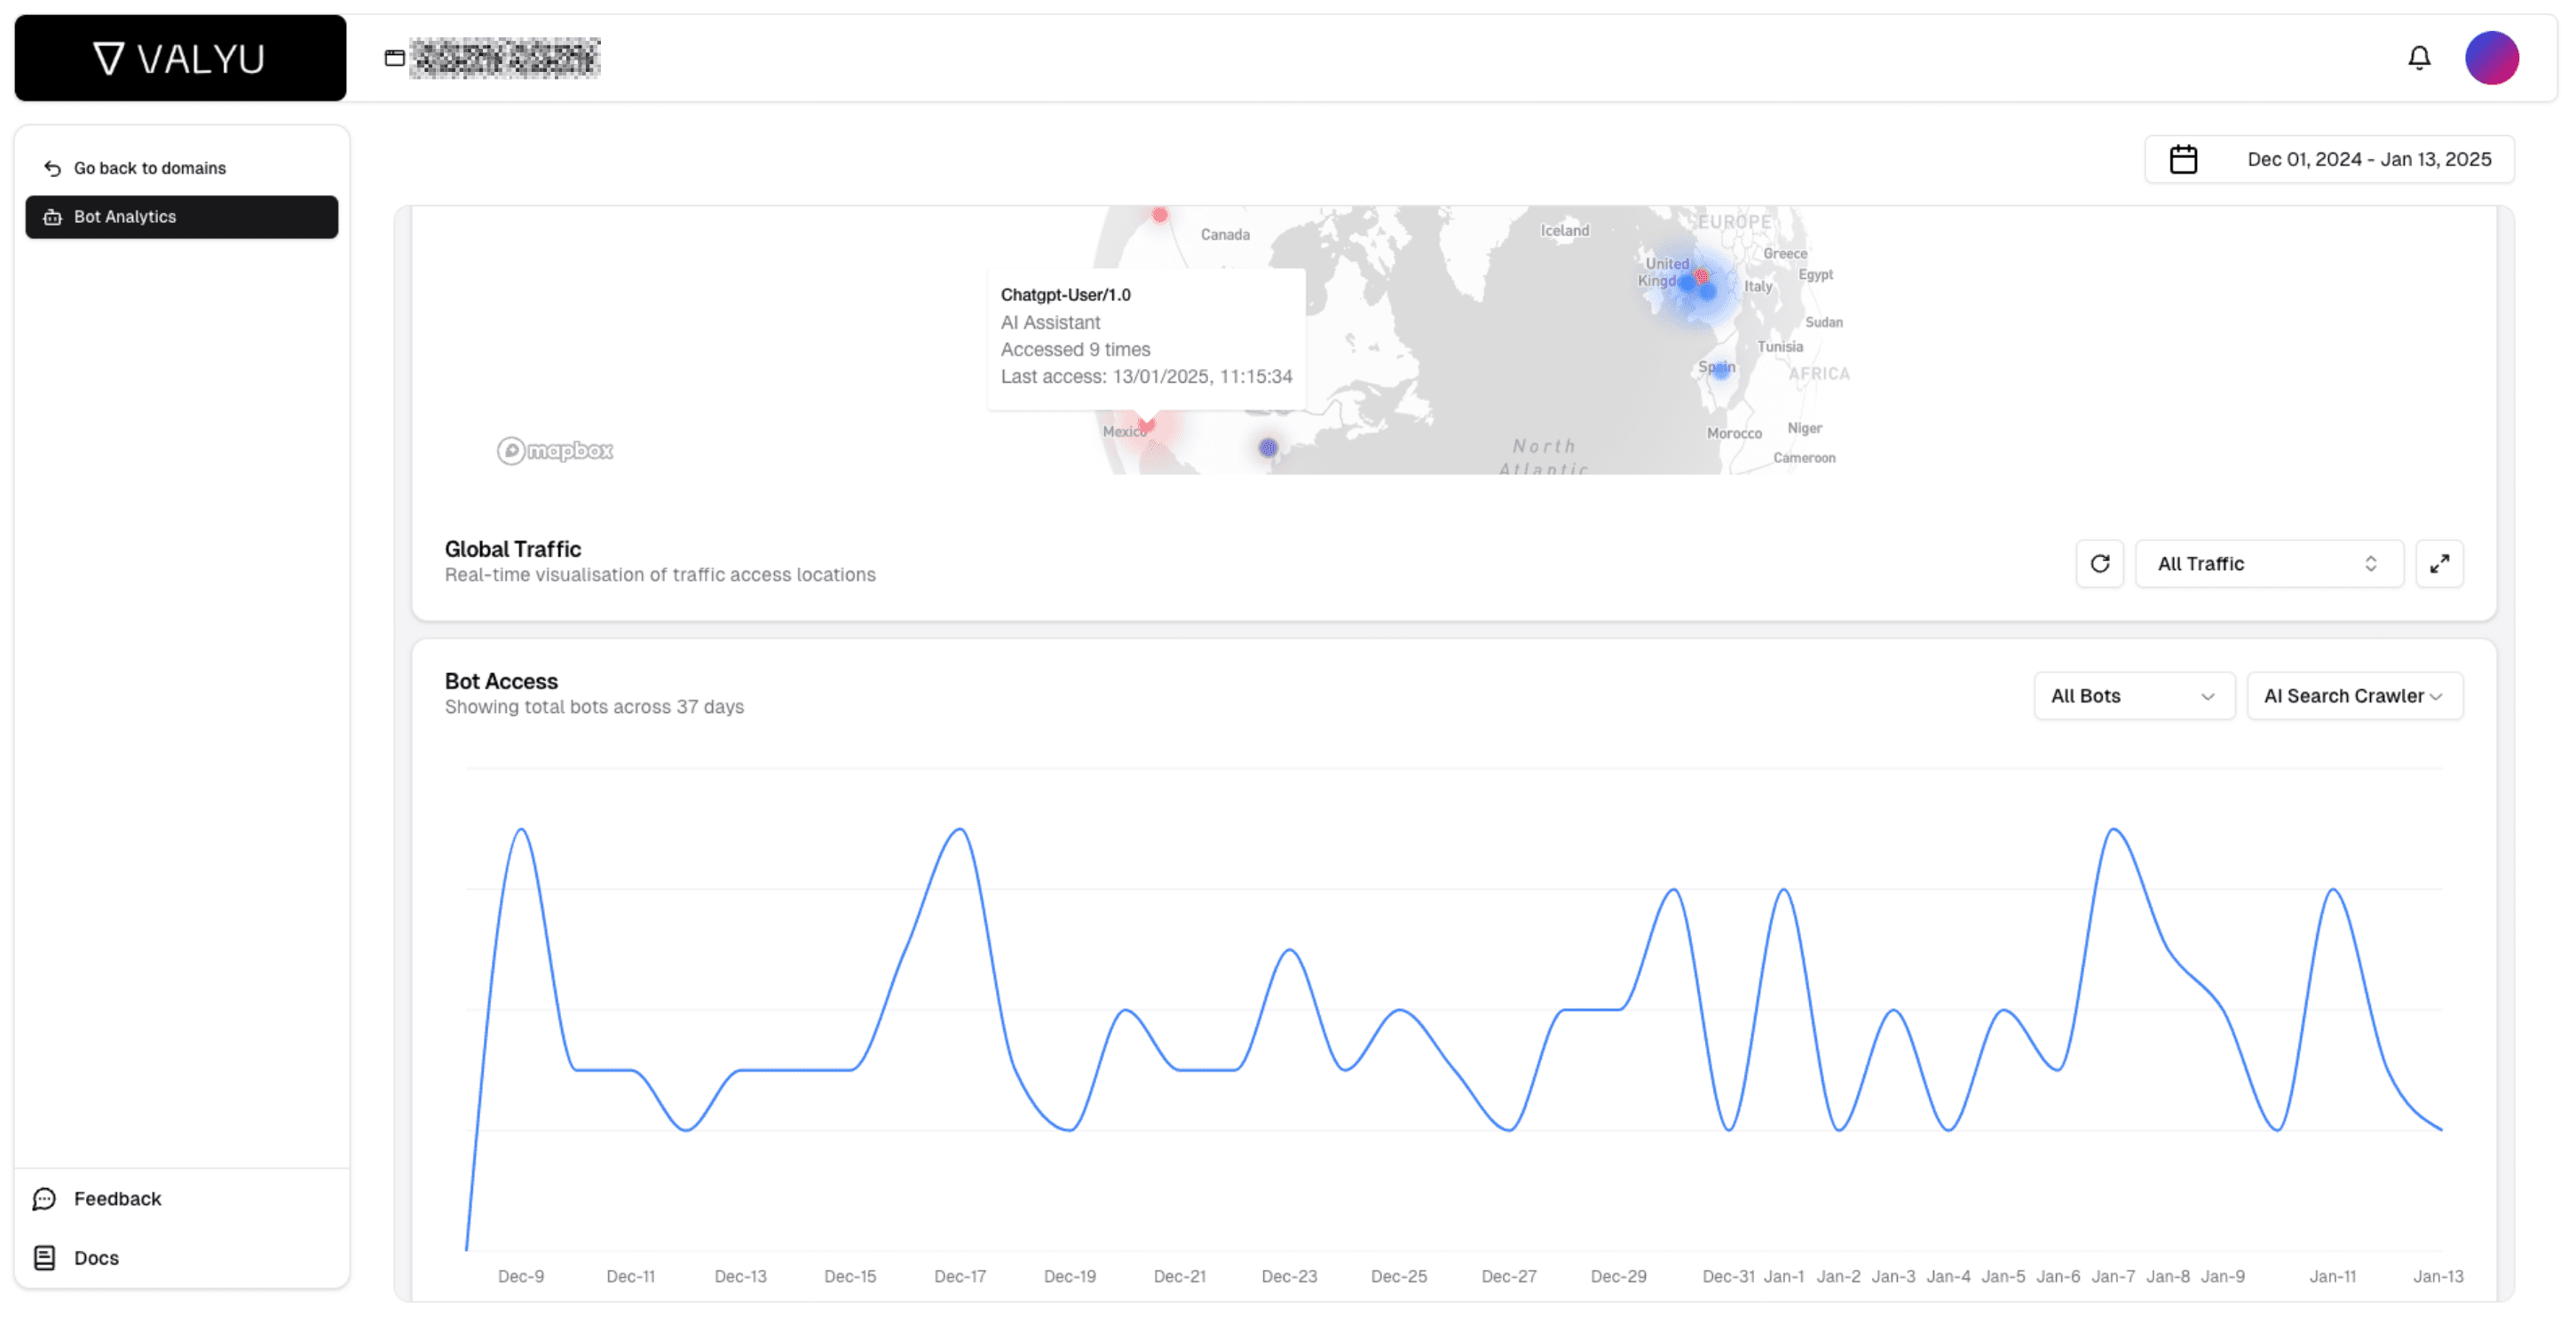Click the Chatgpt-User/1.0 tooltip title

coord(1065,295)
